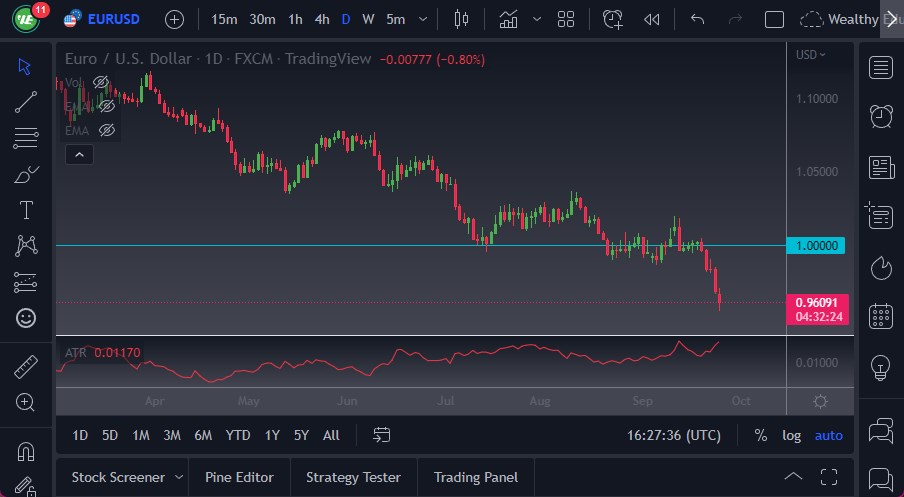Open the Pine Editor tab
The height and width of the screenshot is (497, 904).
240,477
